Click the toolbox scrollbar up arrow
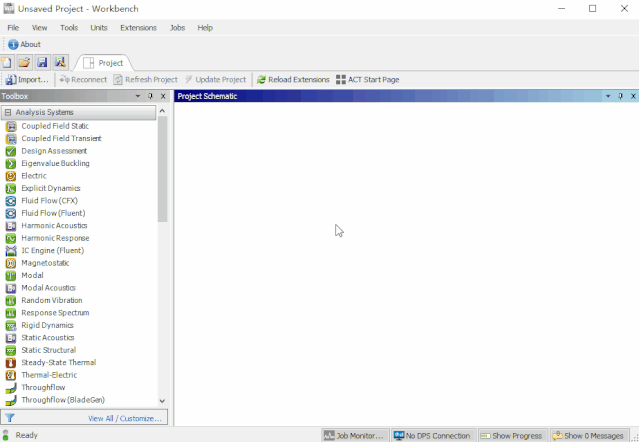639x442 pixels. point(162,111)
